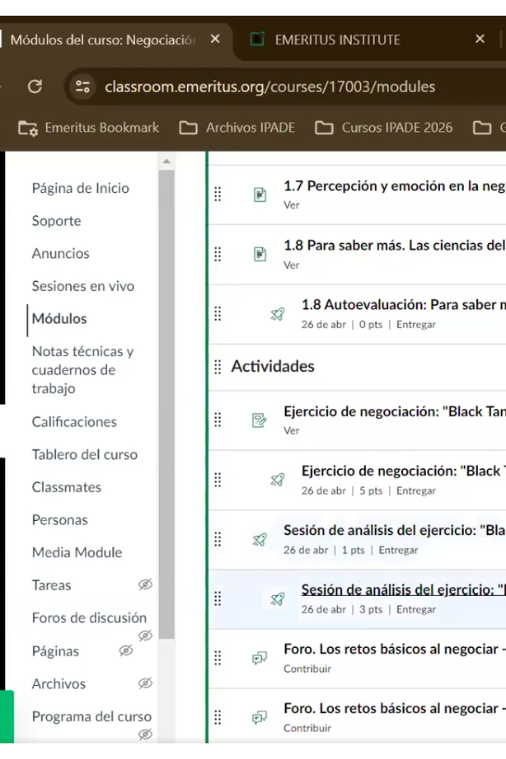Grab the drag handle of 1.8 Para saber más row

click(x=218, y=254)
